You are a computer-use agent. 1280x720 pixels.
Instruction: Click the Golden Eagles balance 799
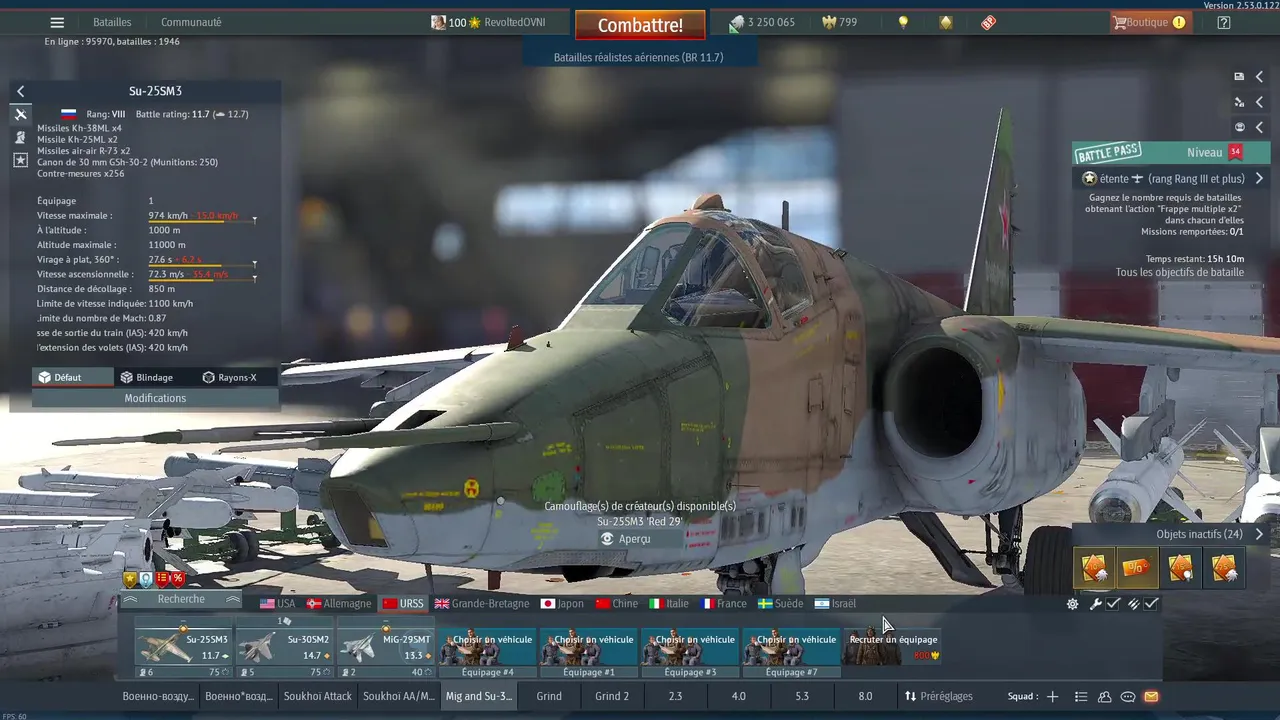(x=839, y=22)
